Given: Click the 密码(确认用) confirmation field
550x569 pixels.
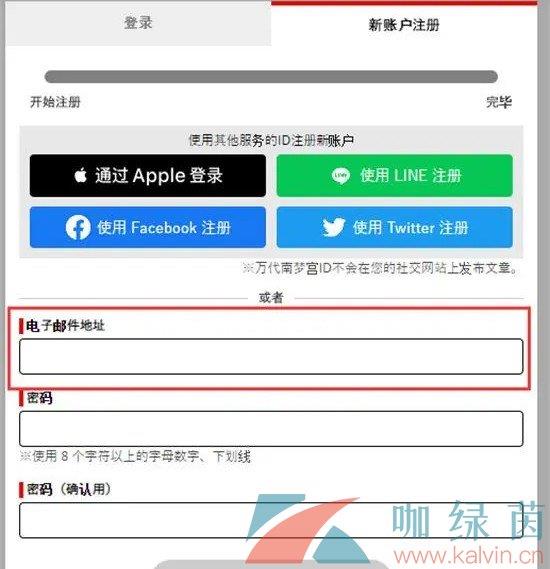Looking at the screenshot, I should click(271, 520).
